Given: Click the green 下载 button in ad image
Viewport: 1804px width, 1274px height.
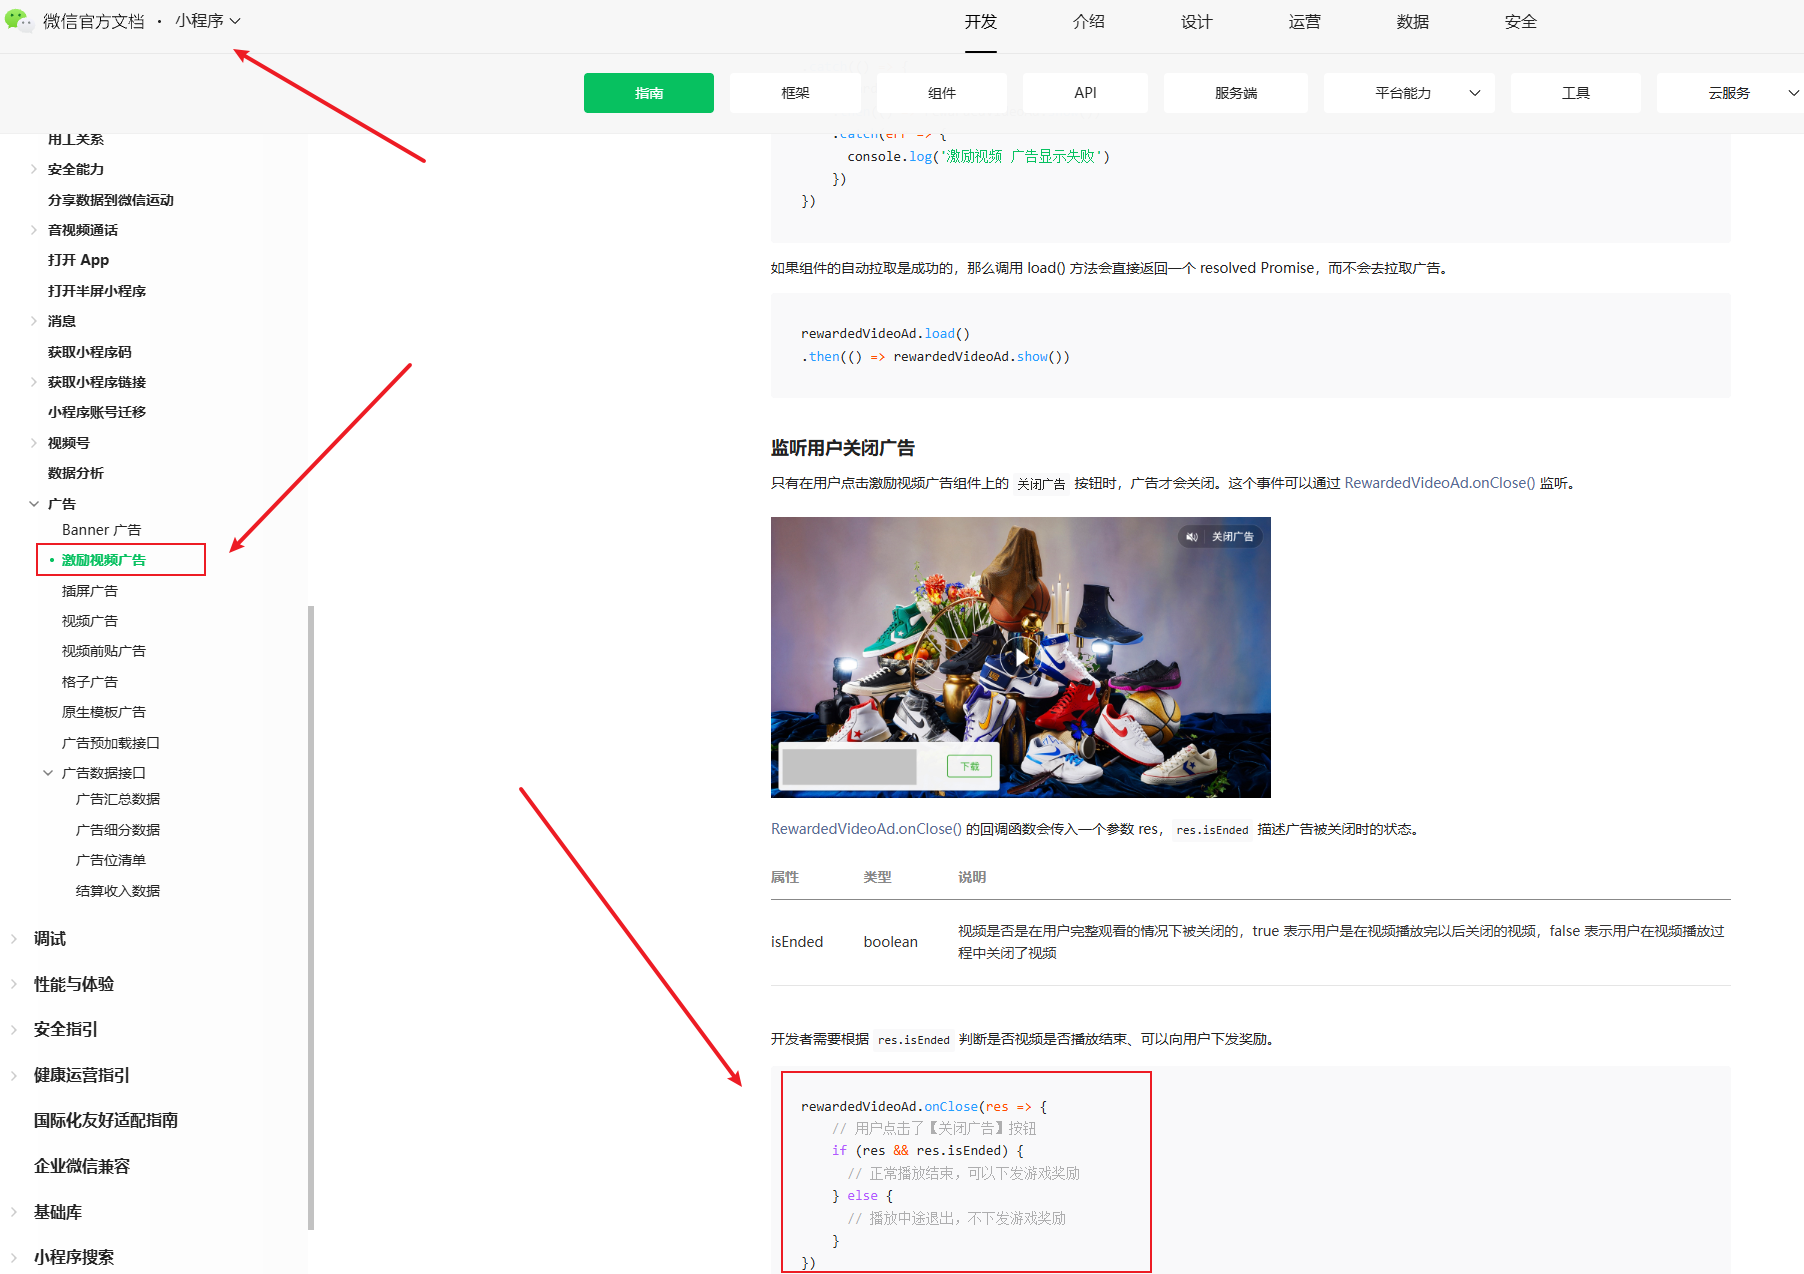Looking at the screenshot, I should [970, 766].
